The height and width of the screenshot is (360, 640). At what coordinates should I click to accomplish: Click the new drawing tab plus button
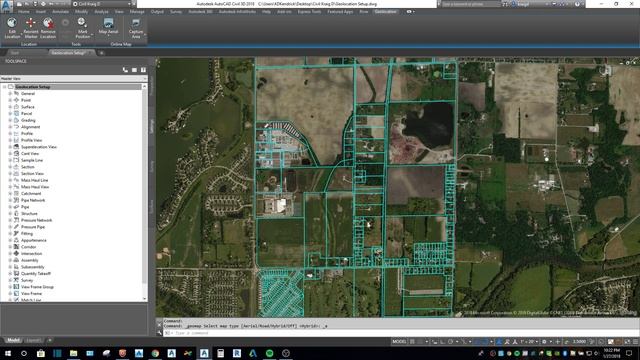pyautogui.click(x=101, y=53)
